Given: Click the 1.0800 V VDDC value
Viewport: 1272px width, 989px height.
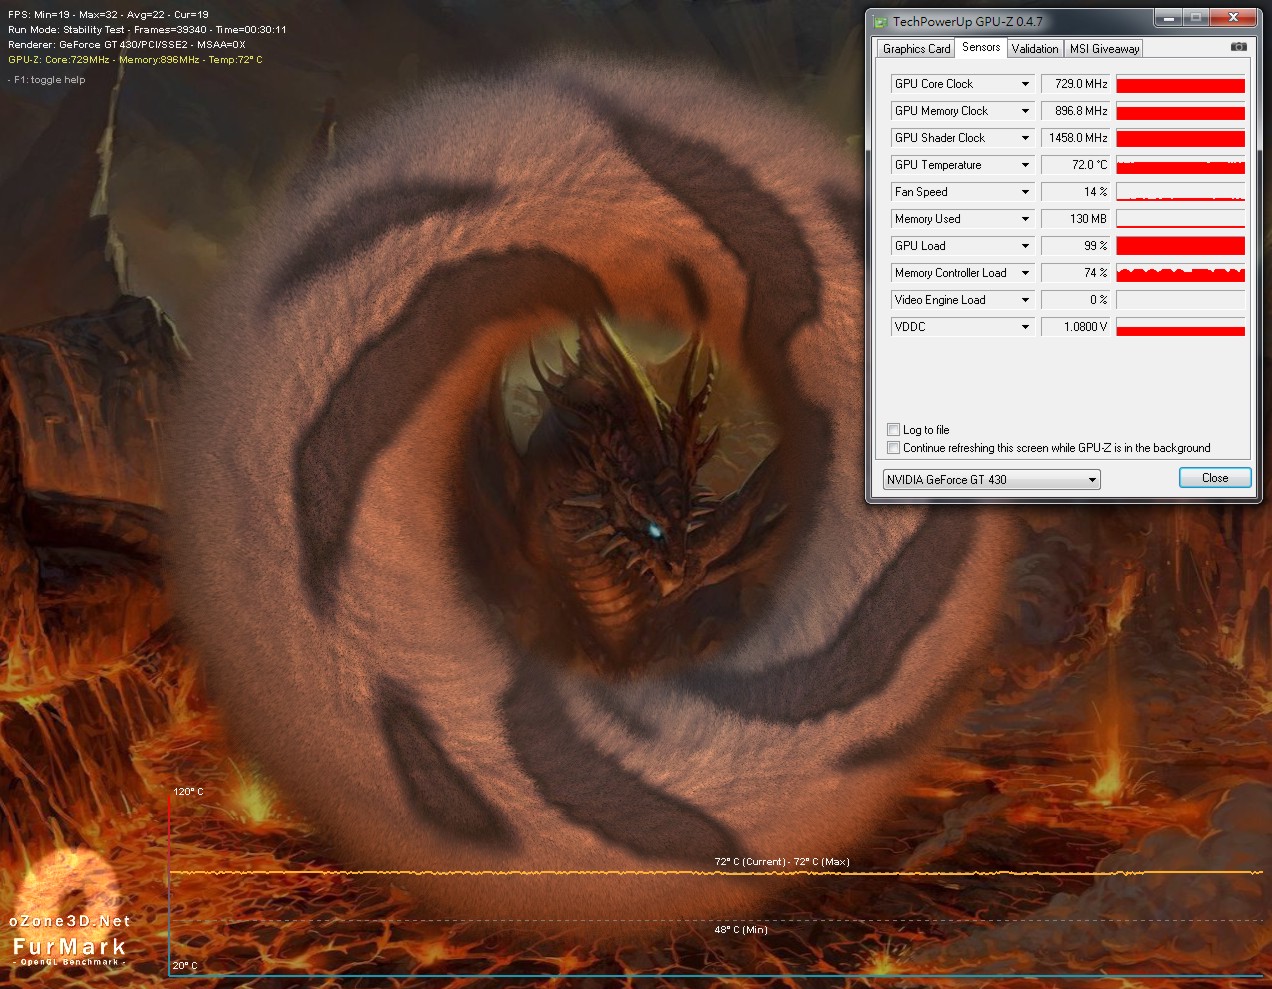Looking at the screenshot, I should (1076, 327).
